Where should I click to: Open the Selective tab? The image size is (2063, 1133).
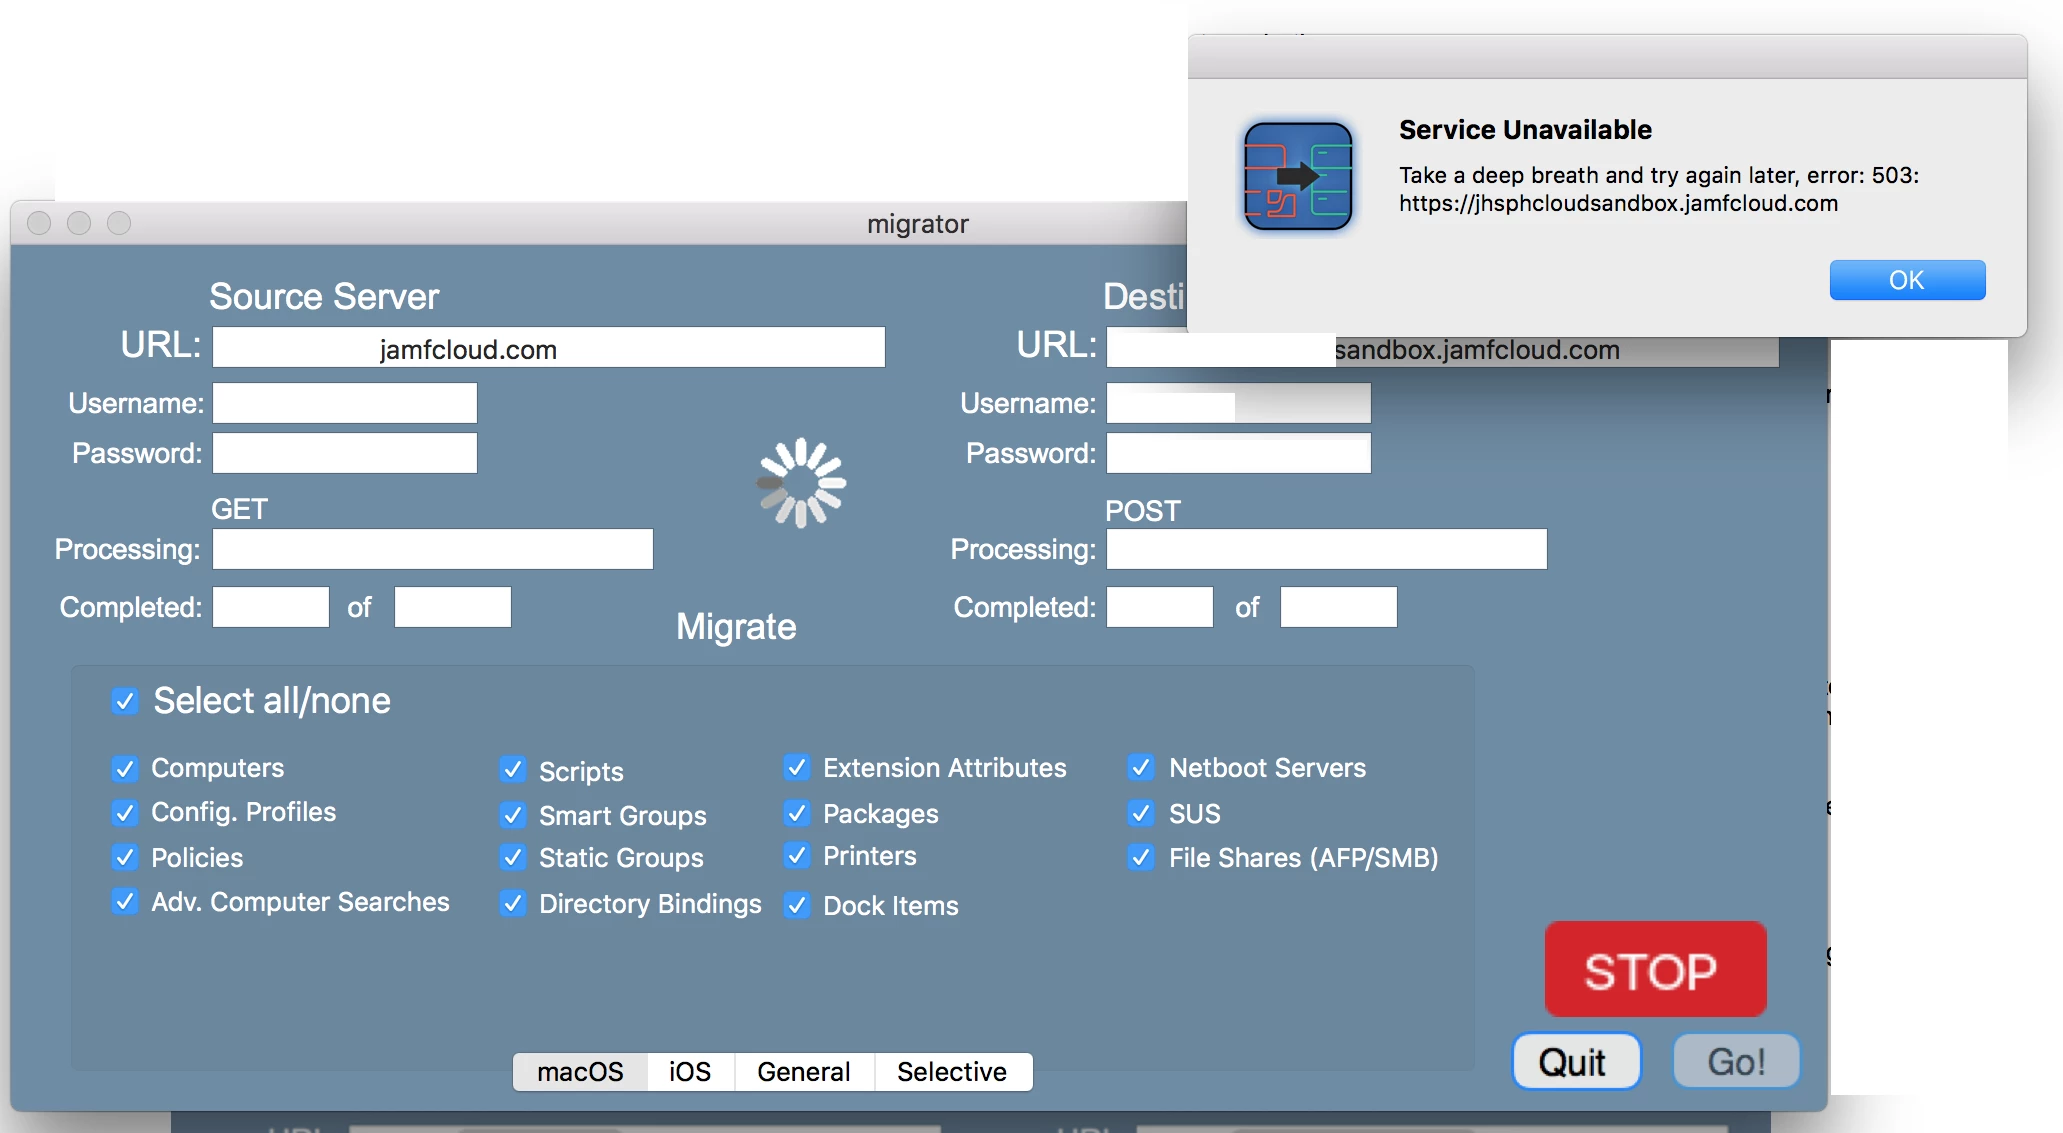point(953,1072)
